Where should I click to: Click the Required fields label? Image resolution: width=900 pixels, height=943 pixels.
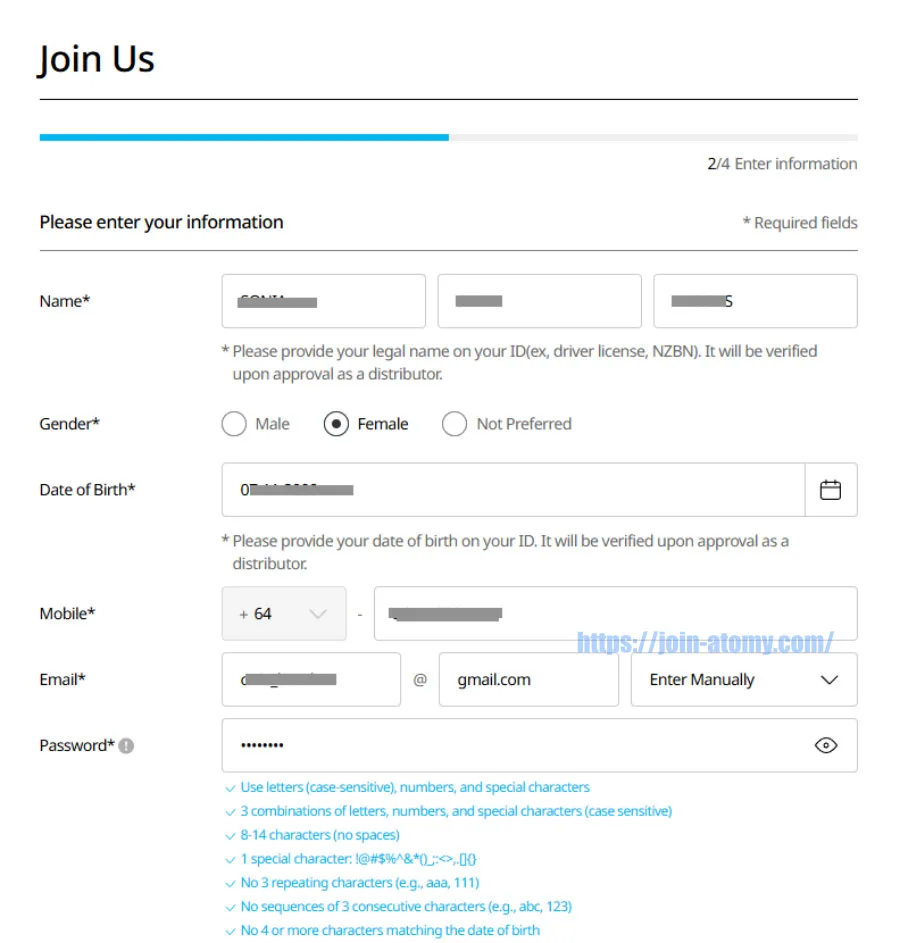800,223
